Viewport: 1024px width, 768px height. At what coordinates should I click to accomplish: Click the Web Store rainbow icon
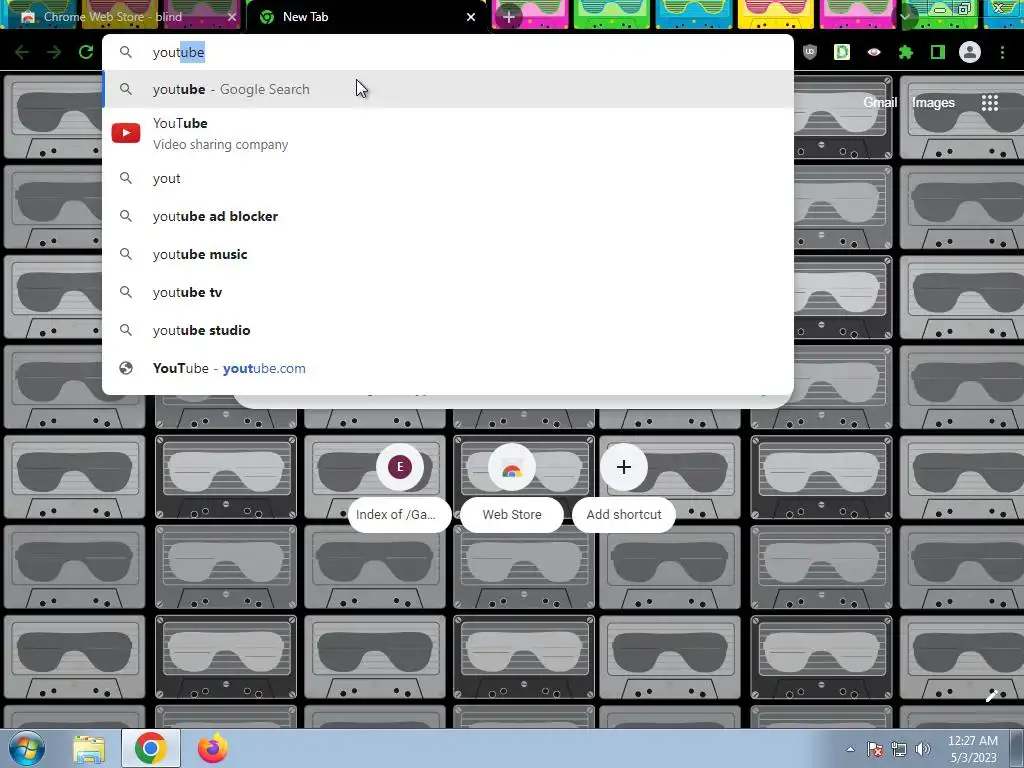[x=511, y=469]
